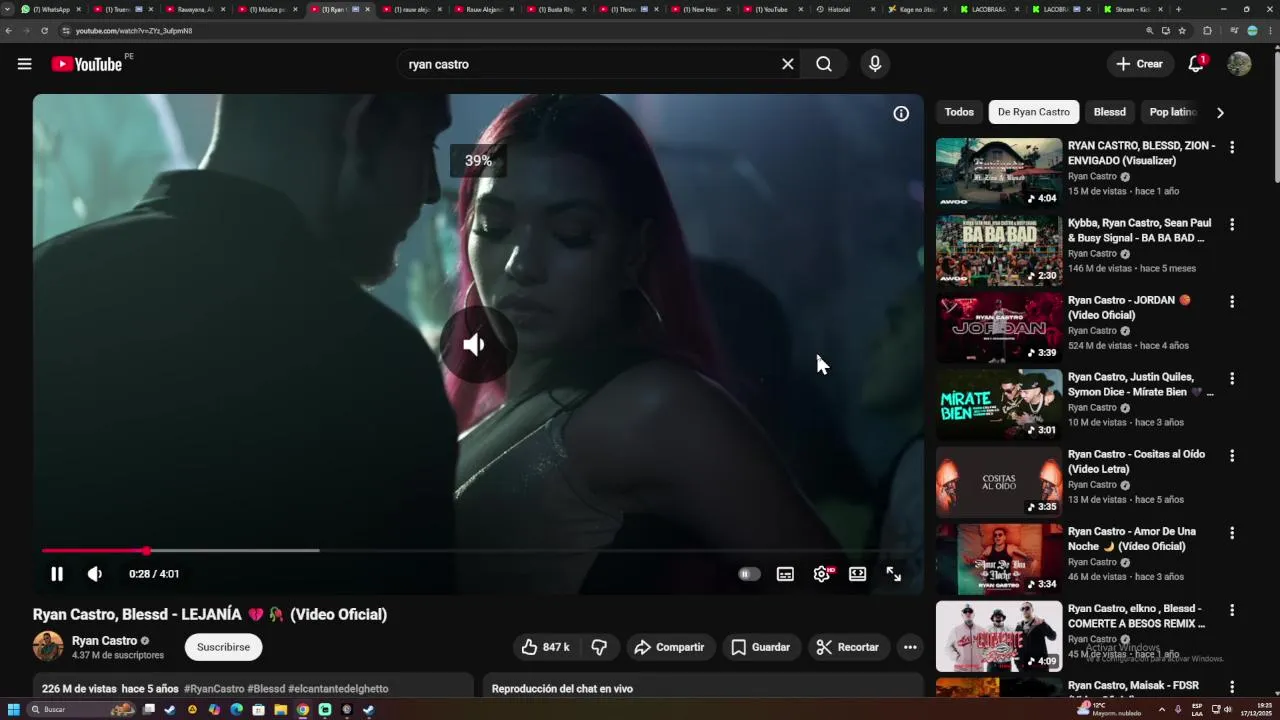Image resolution: width=1280 pixels, height=720 pixels.
Task: Run search with the magnifier button
Action: 824,64
